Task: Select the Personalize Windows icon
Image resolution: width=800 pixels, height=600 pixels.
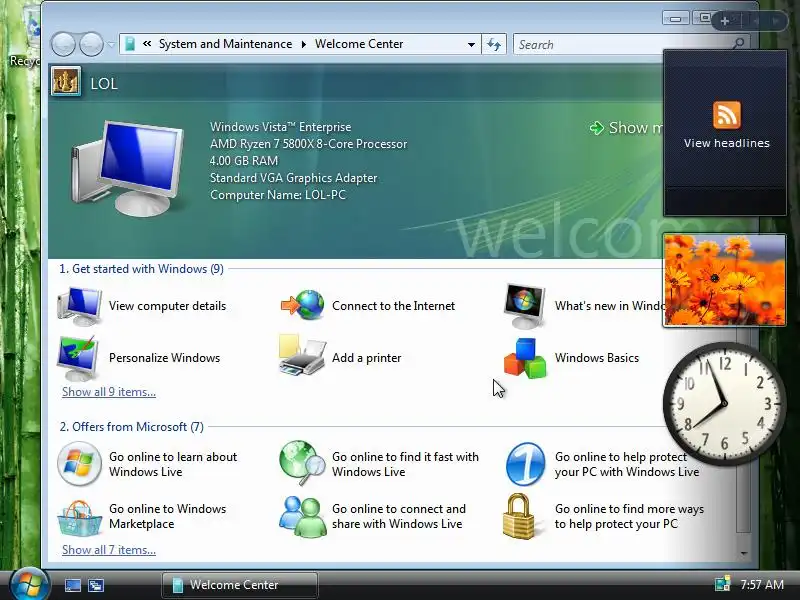Action: 78,358
